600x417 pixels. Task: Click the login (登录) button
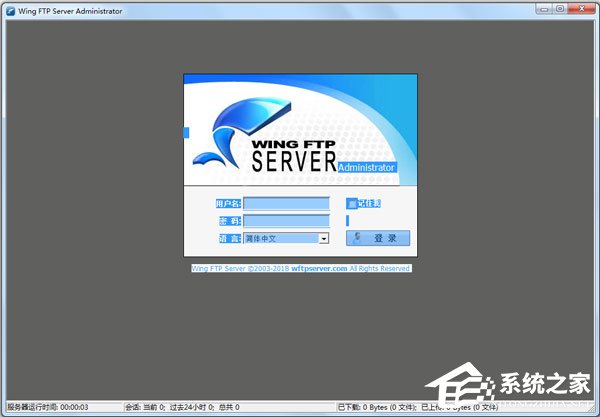pos(378,238)
